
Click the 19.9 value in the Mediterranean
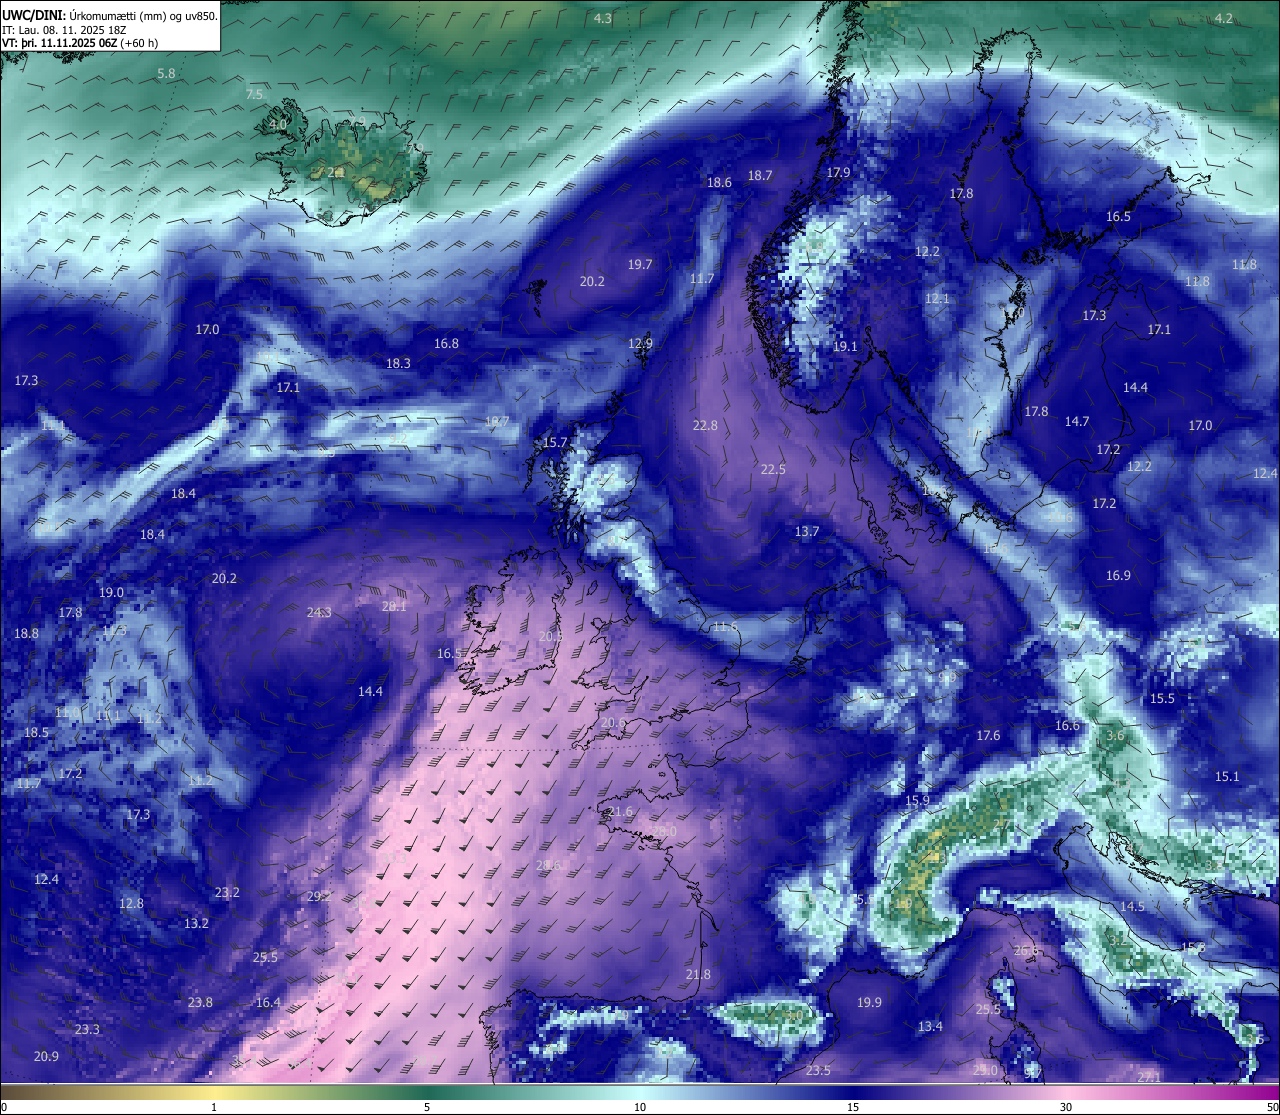(x=869, y=1003)
